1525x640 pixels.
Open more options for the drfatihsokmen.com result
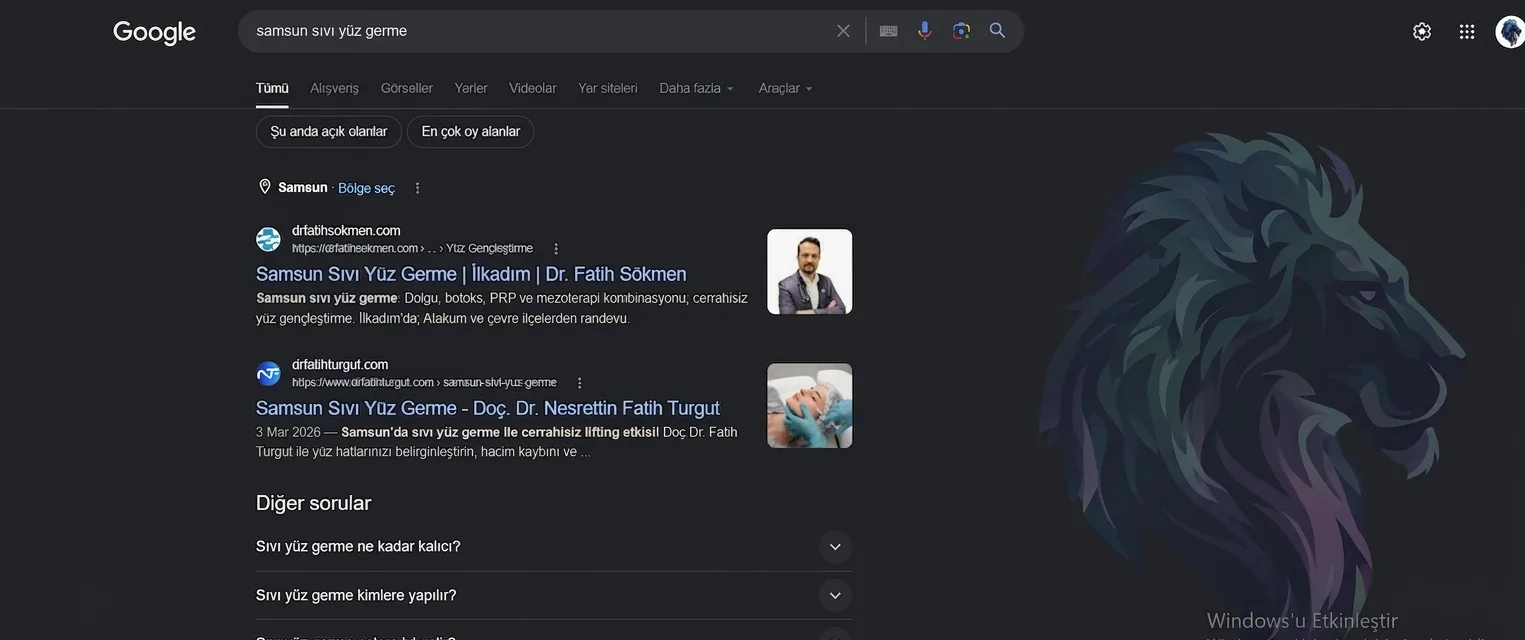(x=557, y=248)
